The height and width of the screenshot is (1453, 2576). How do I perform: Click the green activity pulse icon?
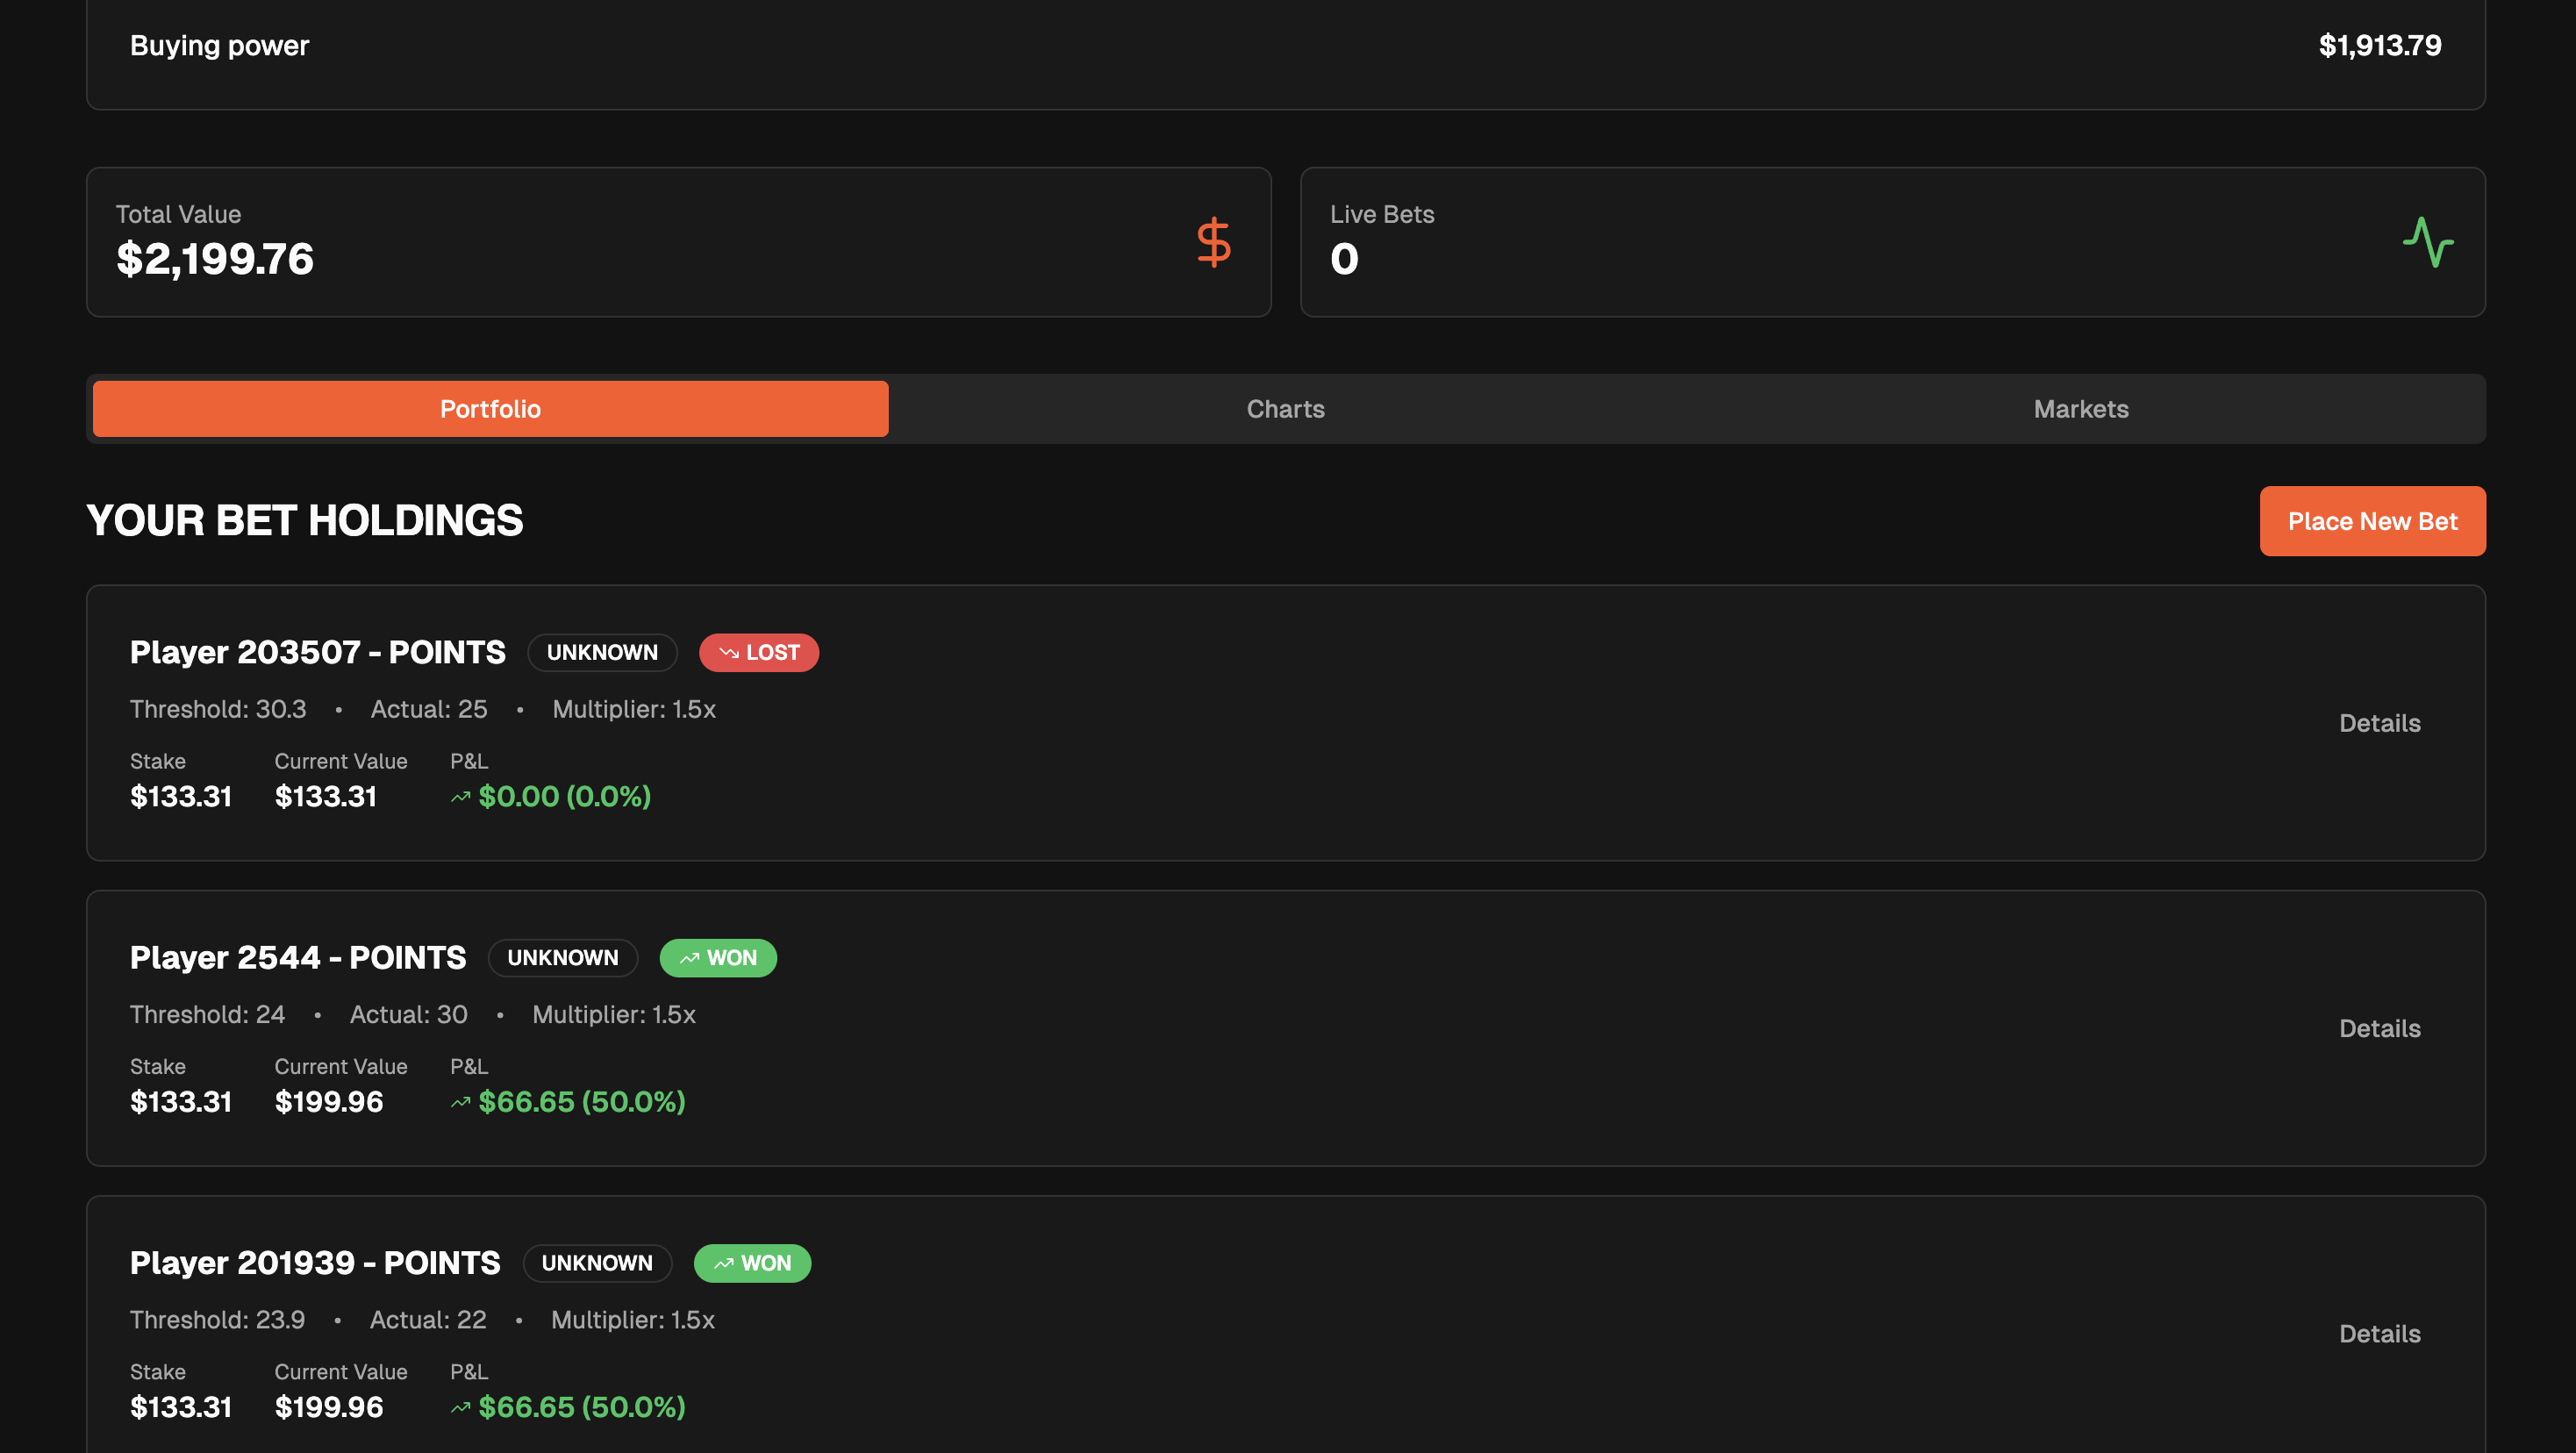(2427, 242)
